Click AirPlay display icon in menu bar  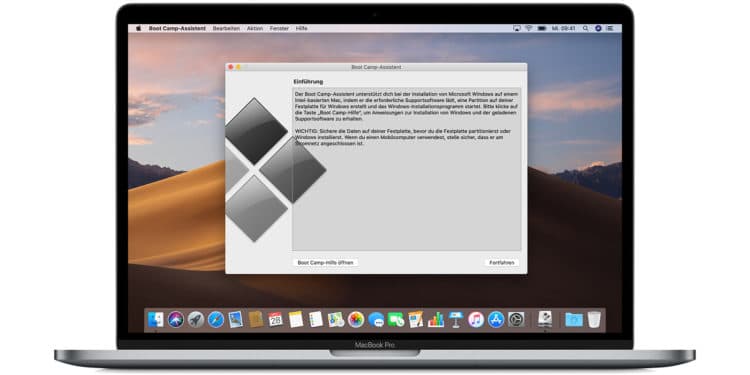point(517,28)
